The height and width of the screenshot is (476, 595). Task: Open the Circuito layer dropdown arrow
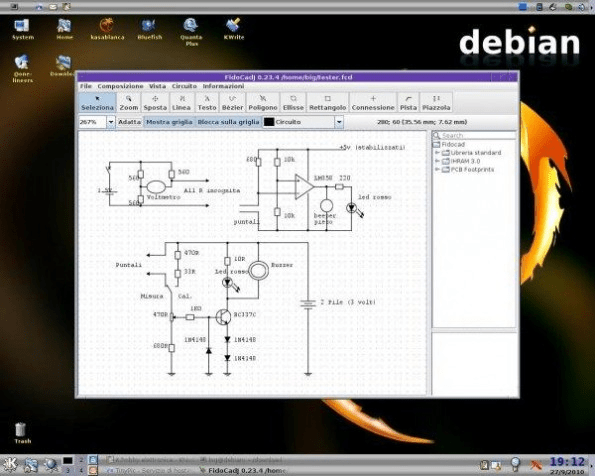pyautogui.click(x=339, y=122)
